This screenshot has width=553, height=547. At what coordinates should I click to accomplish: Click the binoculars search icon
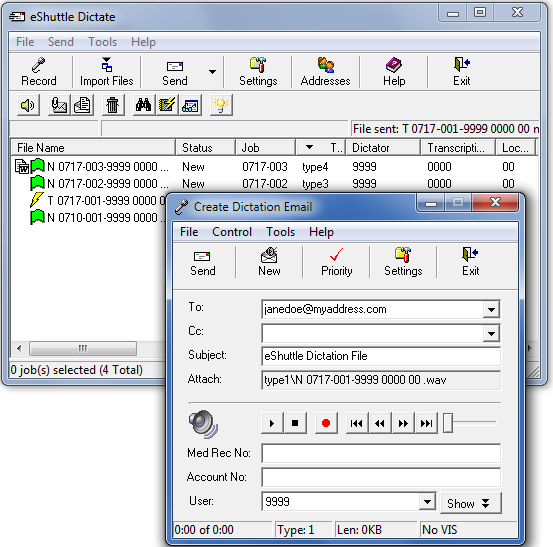[144, 105]
